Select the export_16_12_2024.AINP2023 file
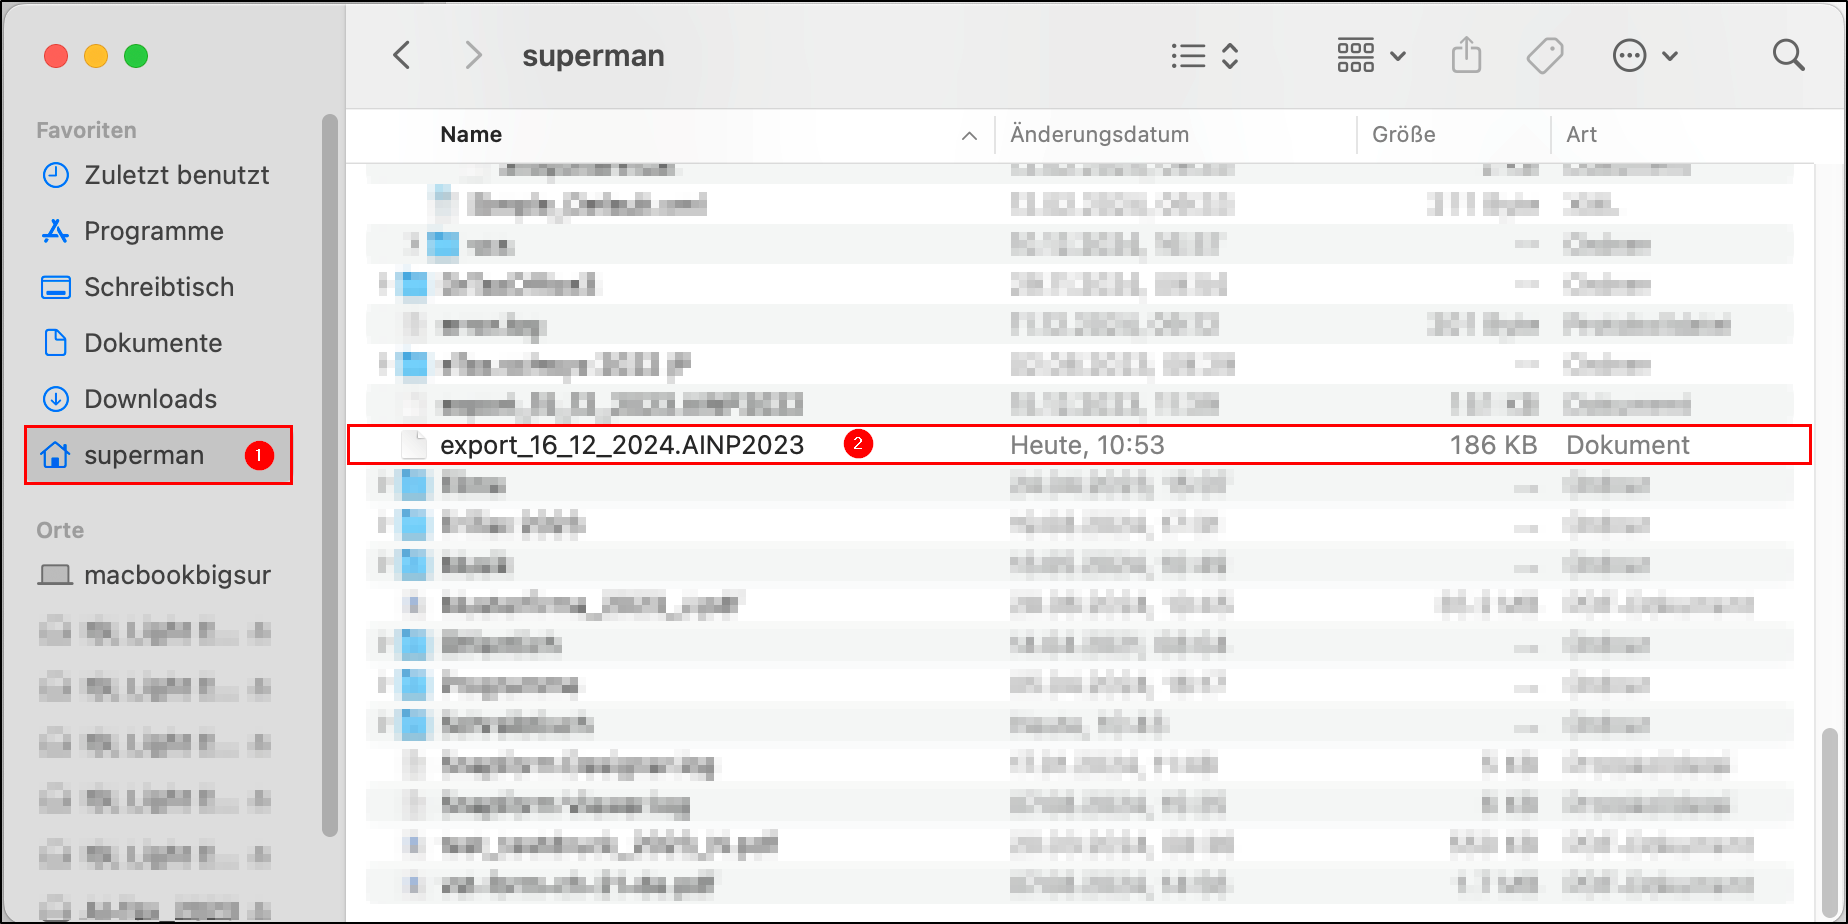 coord(622,444)
